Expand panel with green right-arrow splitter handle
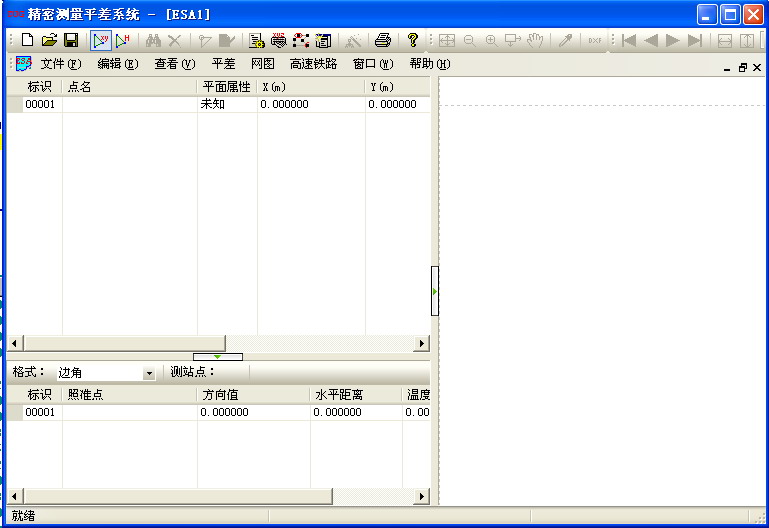Image resolution: width=769 pixels, height=528 pixels. [435, 291]
